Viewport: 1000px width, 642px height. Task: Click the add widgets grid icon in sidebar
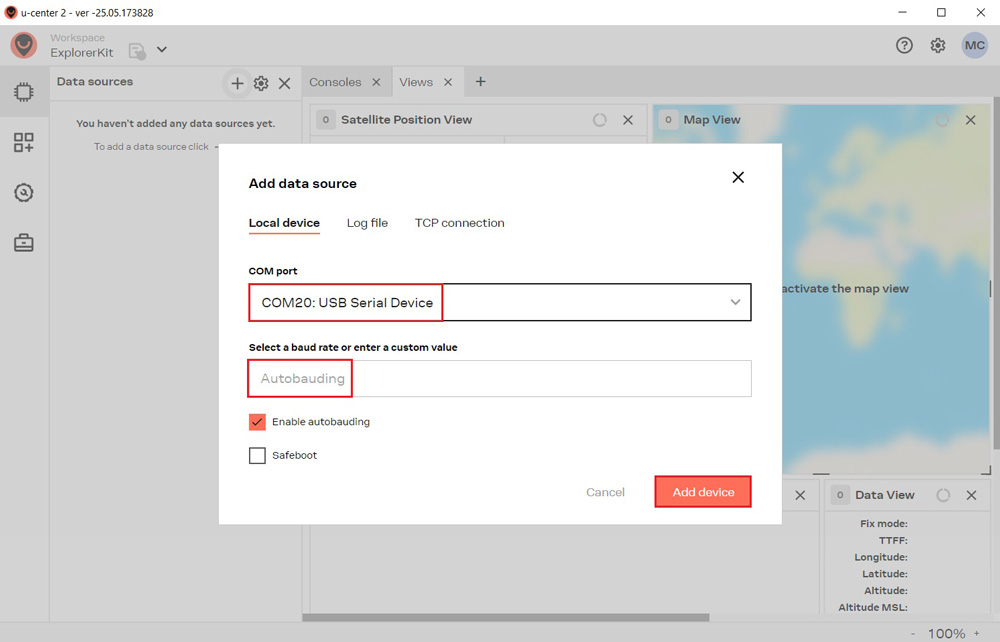[24, 143]
